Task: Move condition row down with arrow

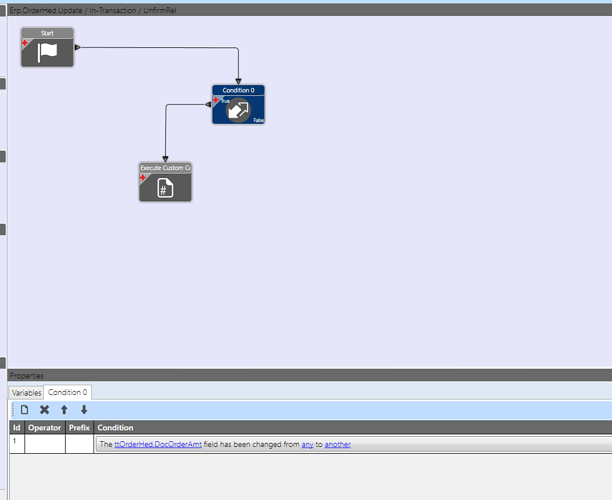Action: [x=84, y=409]
